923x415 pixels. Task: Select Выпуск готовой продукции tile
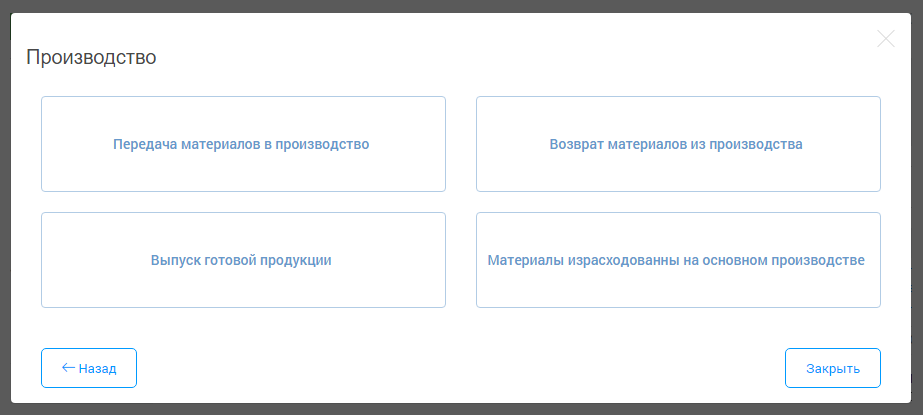[242, 260]
